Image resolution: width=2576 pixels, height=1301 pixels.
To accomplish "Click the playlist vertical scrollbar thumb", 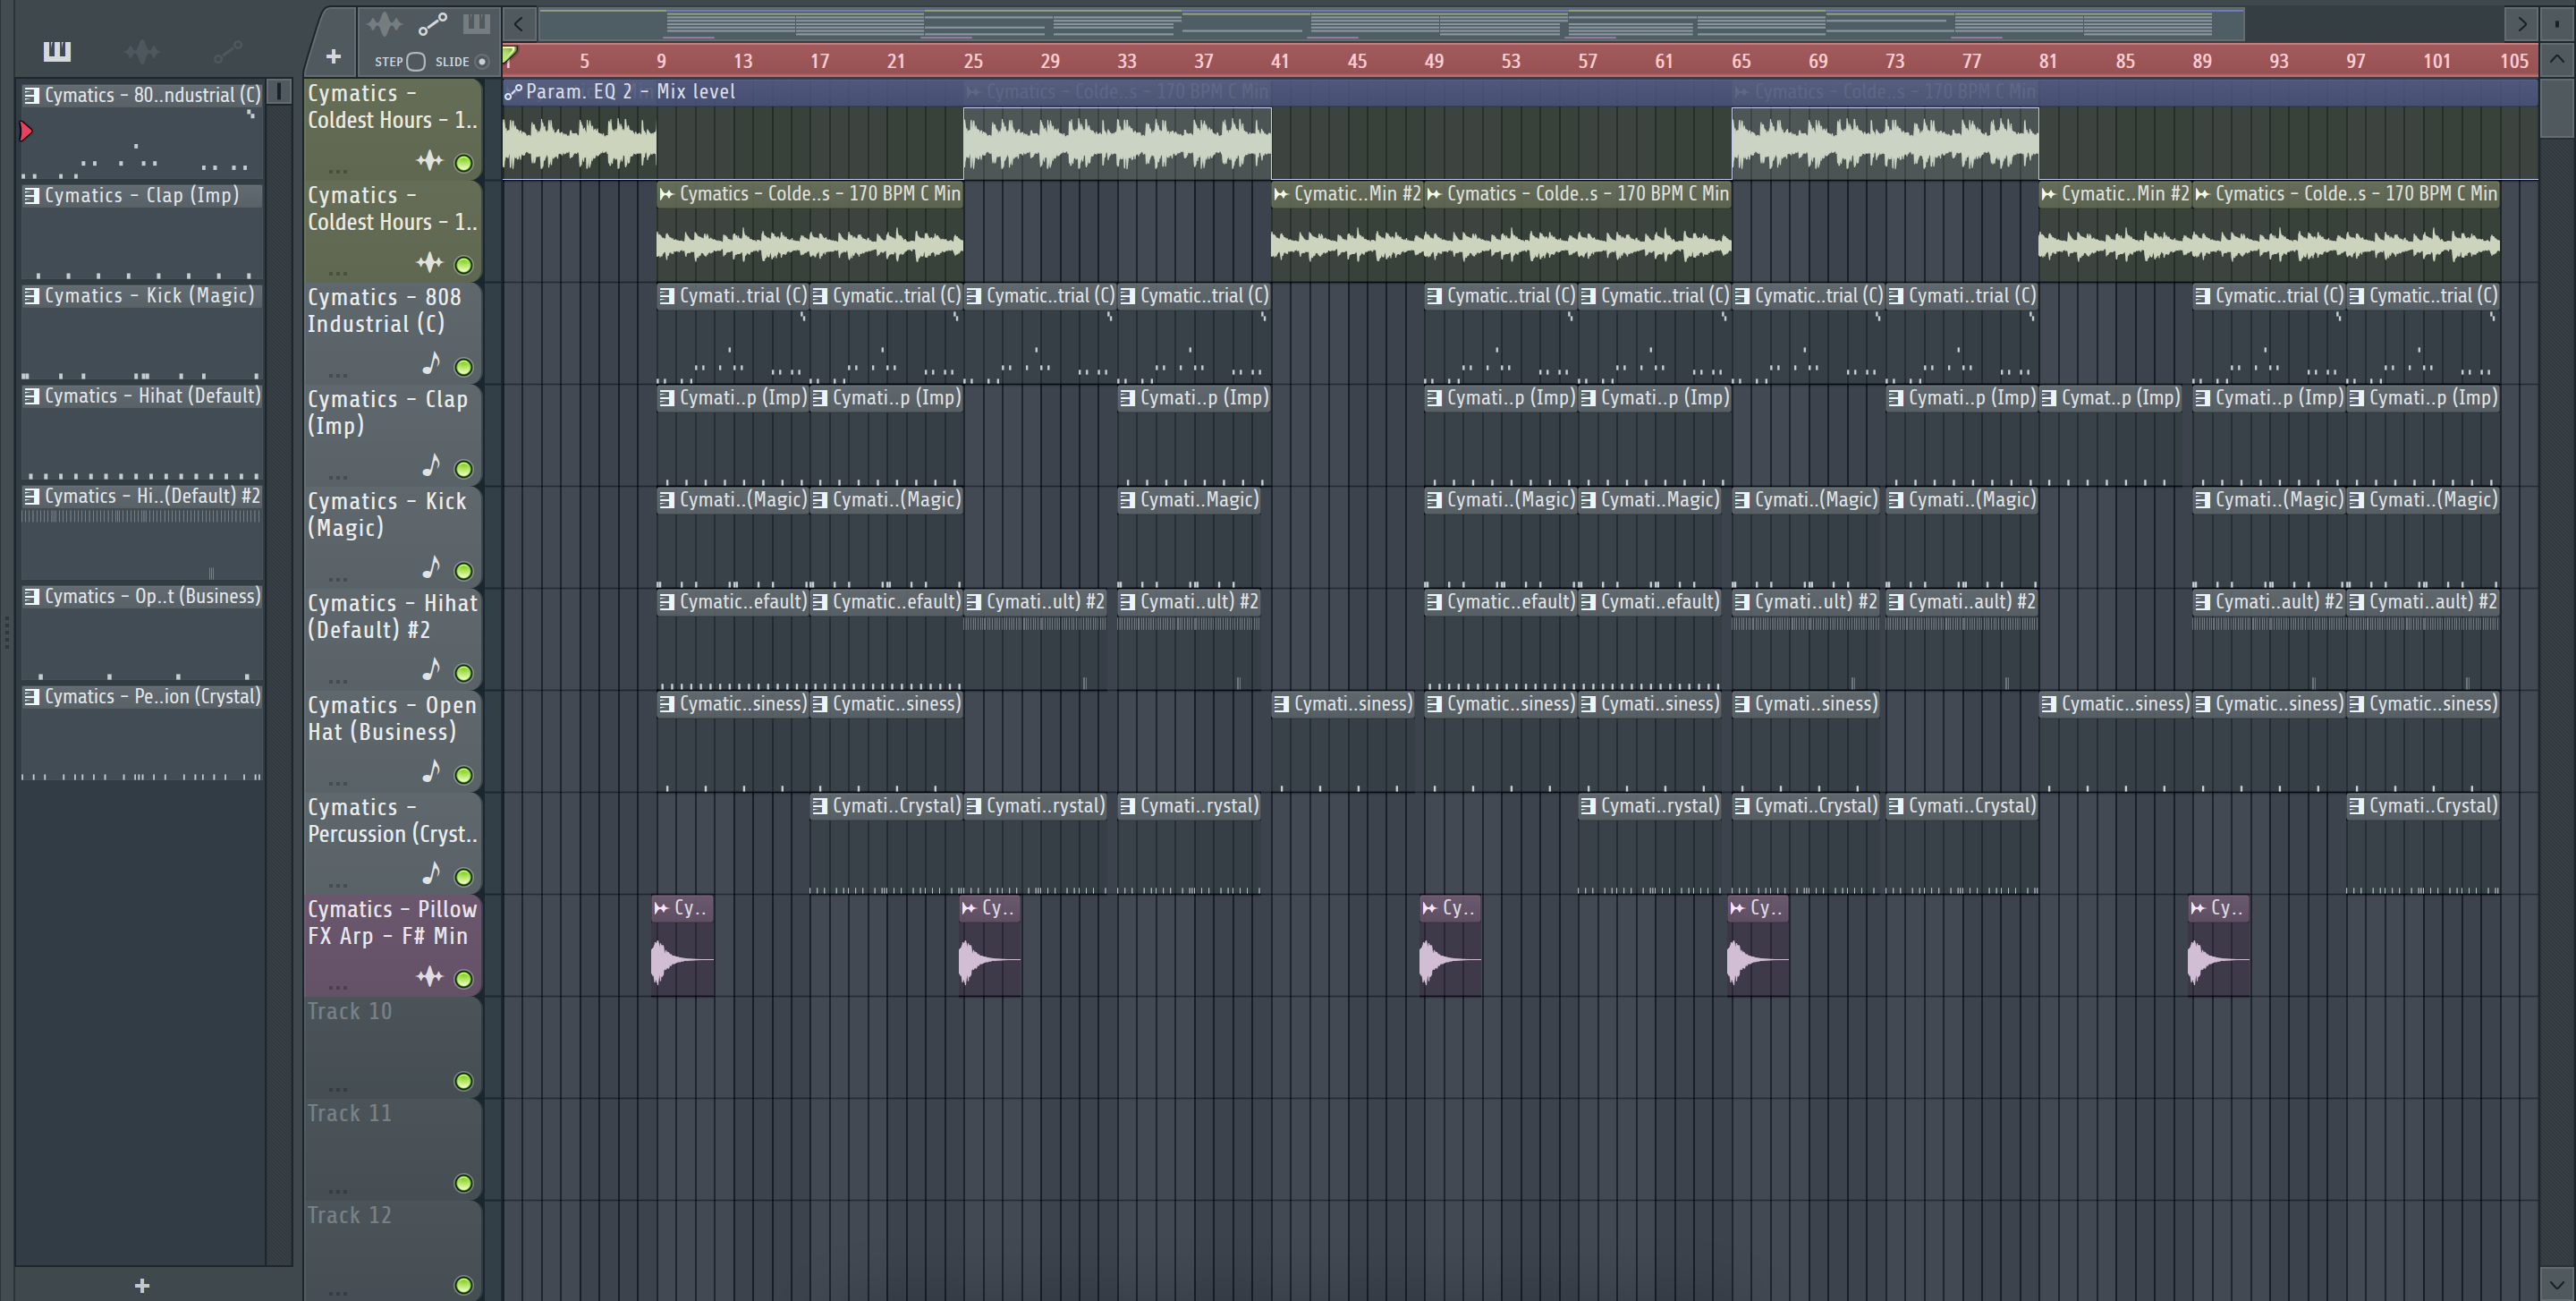I will click(x=2556, y=108).
